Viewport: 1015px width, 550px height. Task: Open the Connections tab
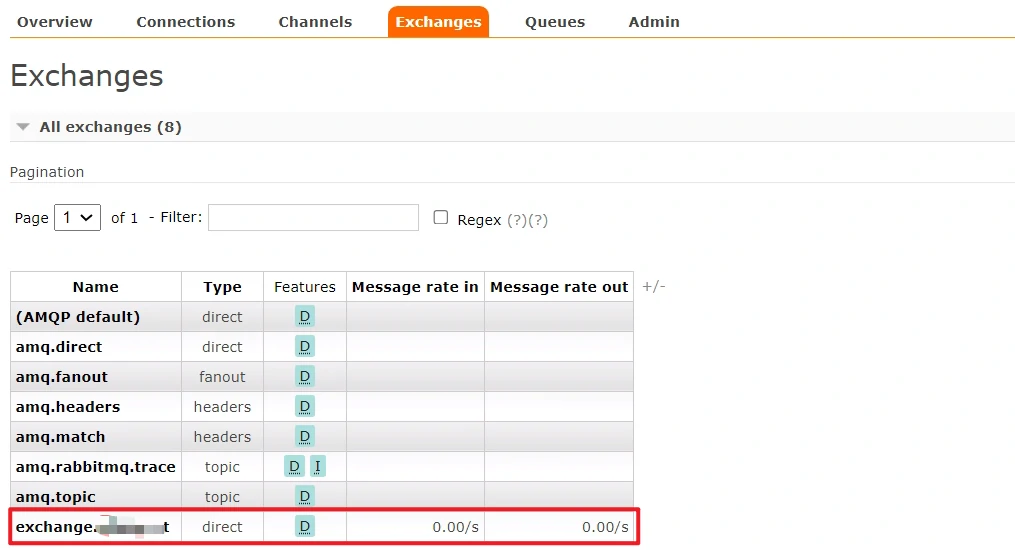tap(186, 22)
